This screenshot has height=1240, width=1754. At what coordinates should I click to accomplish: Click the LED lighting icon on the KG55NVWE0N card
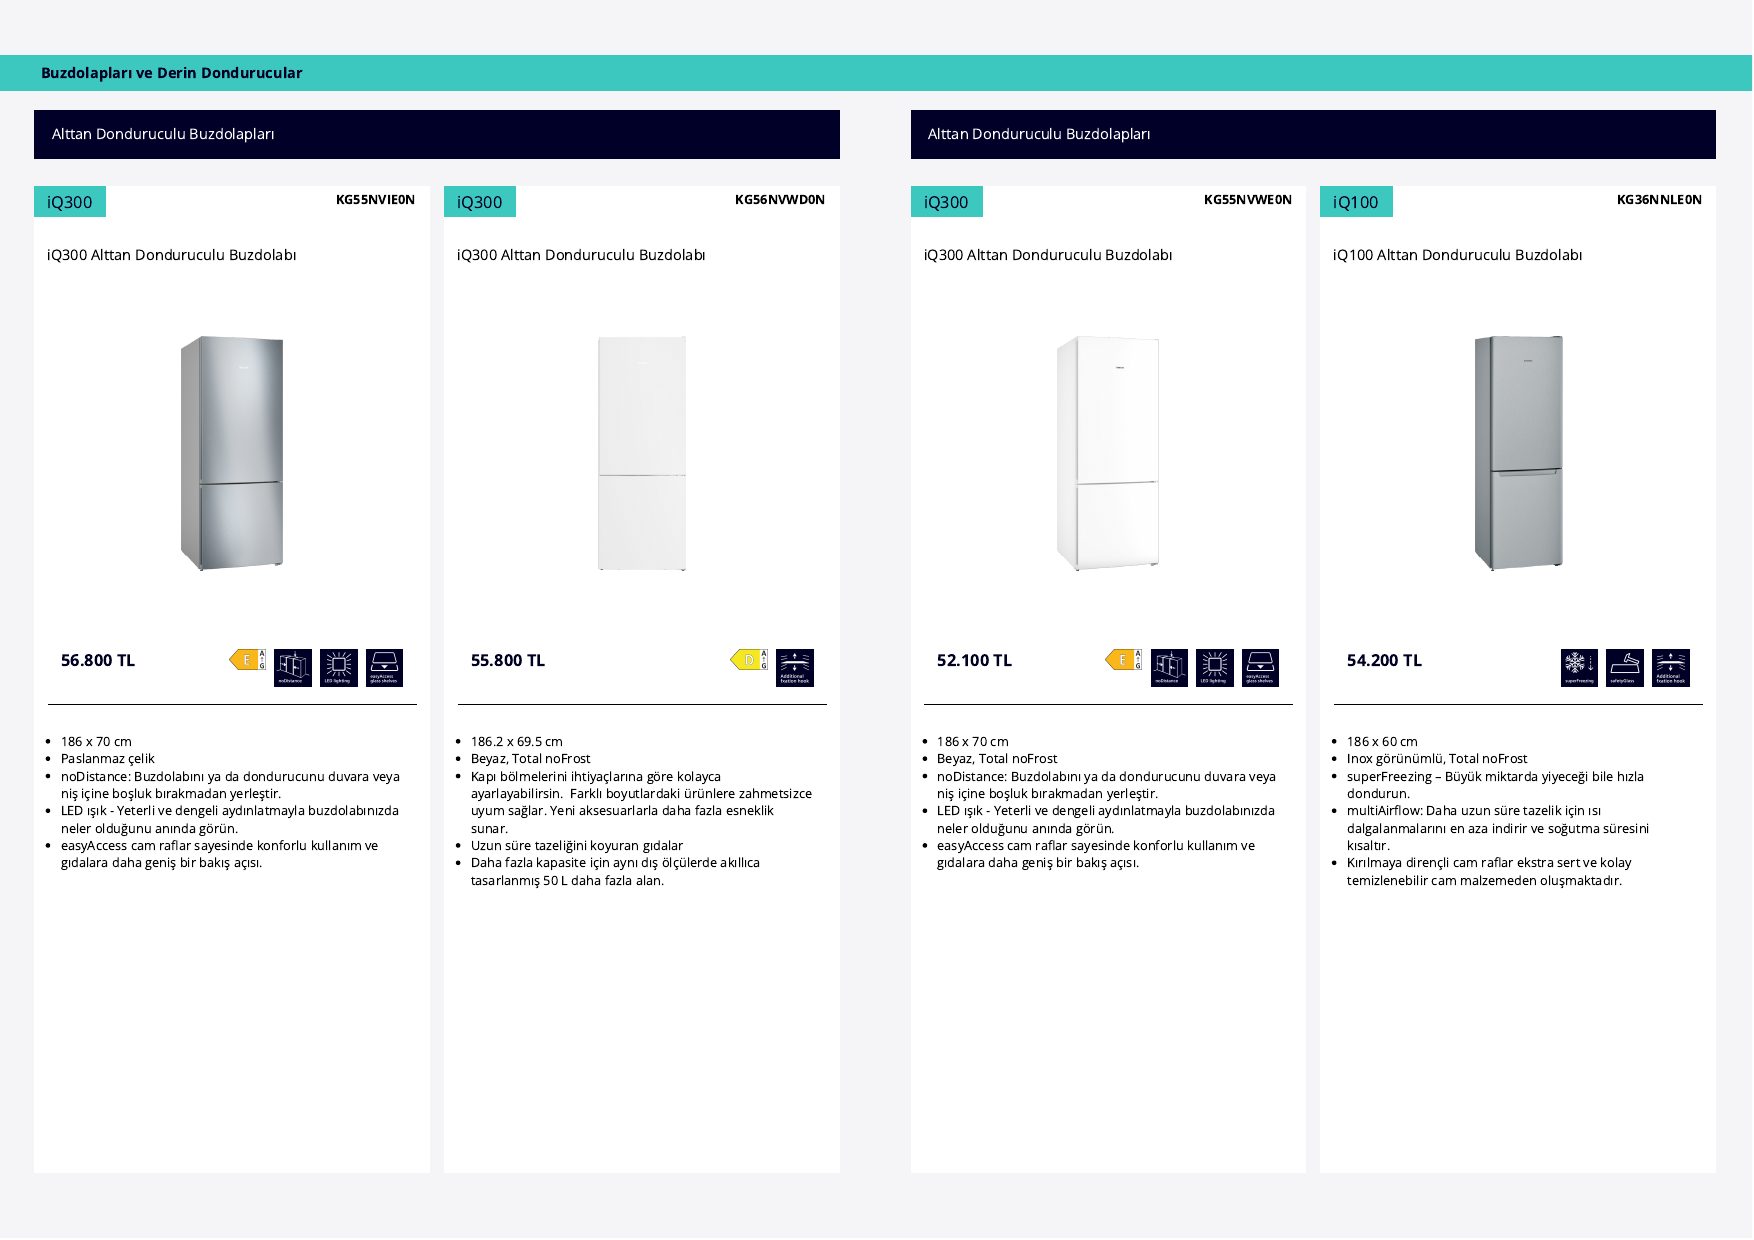pos(1215,668)
